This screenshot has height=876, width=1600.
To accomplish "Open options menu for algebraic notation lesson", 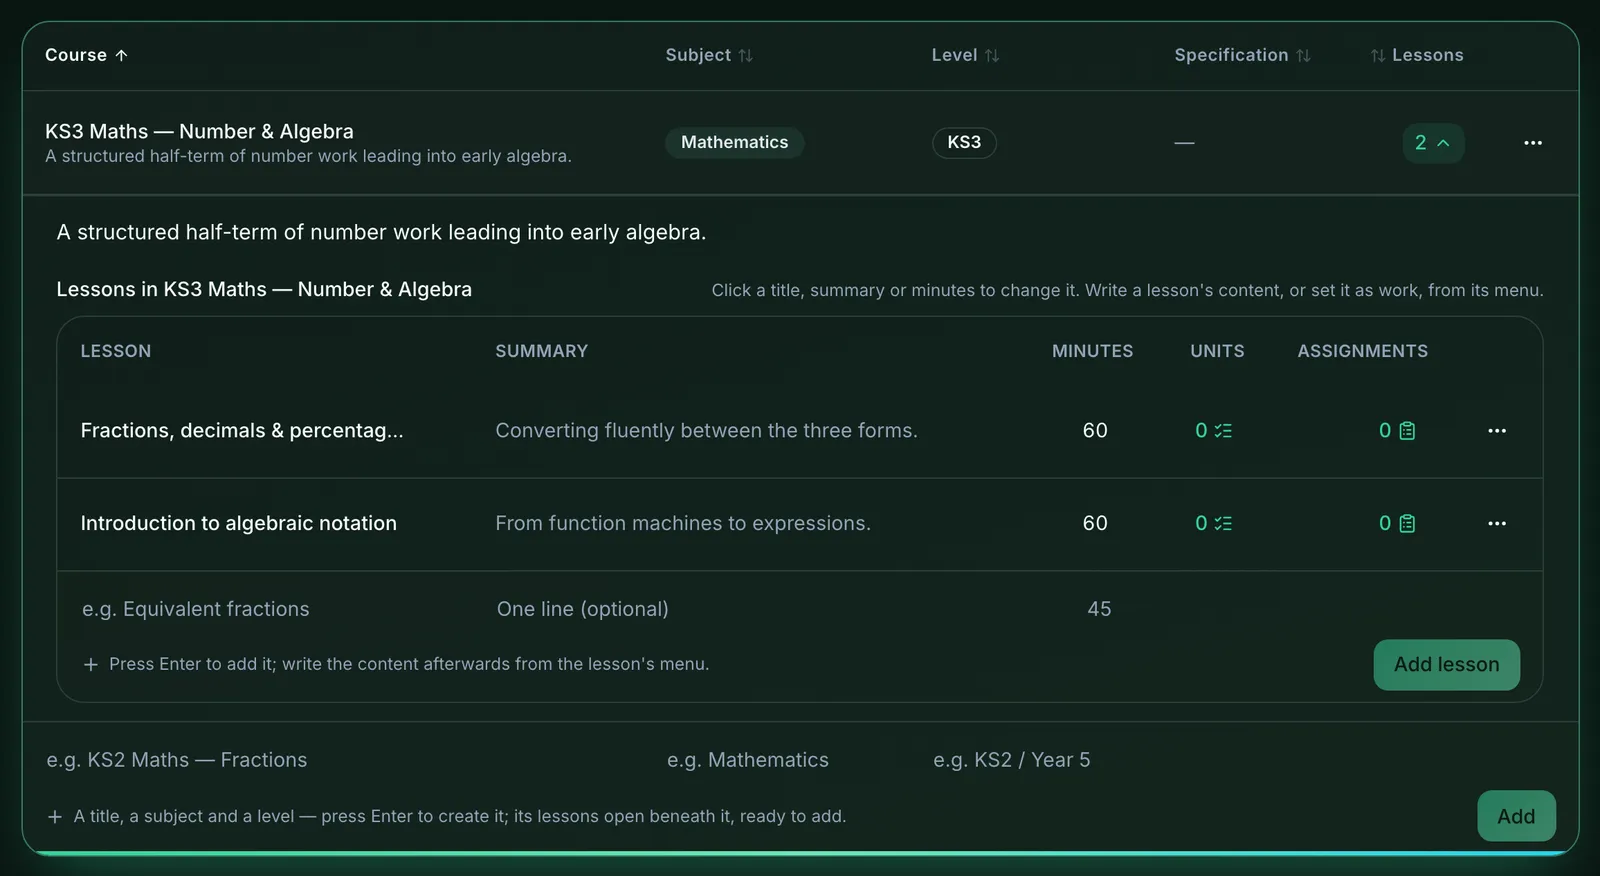I will [x=1496, y=524].
